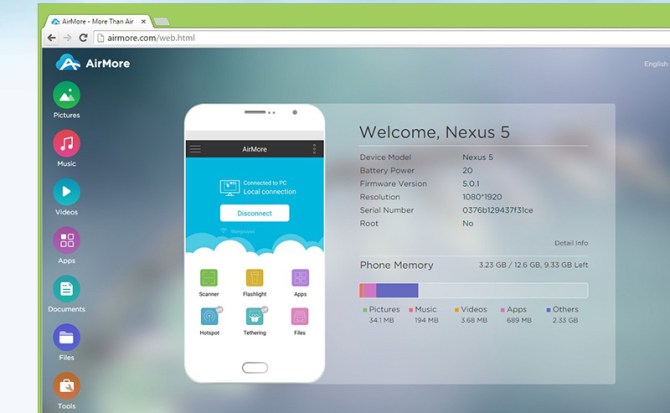This screenshot has height=413, width=670.
Task: Open the Music section in sidebar
Action: (x=67, y=148)
